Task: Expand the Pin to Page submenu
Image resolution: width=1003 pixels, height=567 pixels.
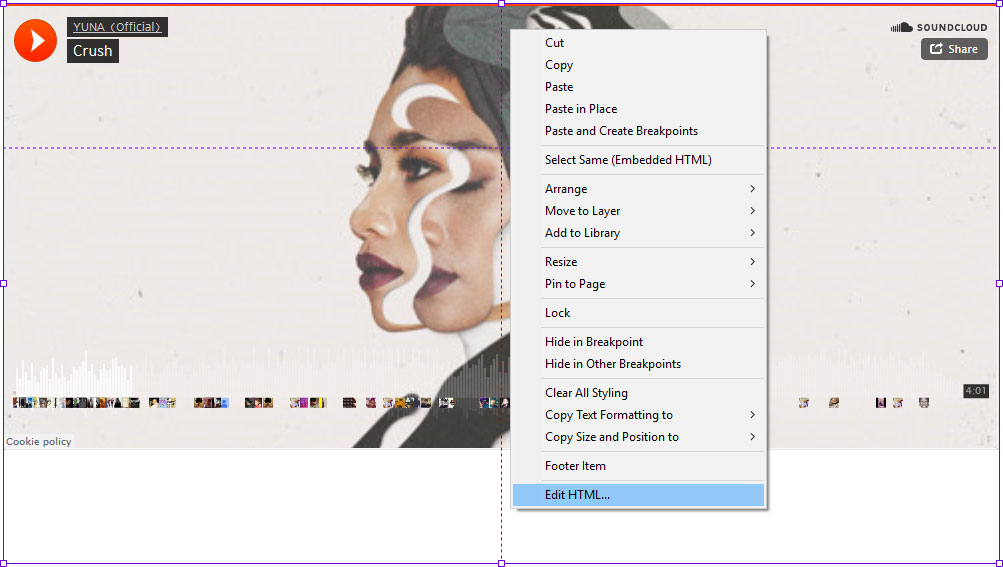Action: click(638, 284)
